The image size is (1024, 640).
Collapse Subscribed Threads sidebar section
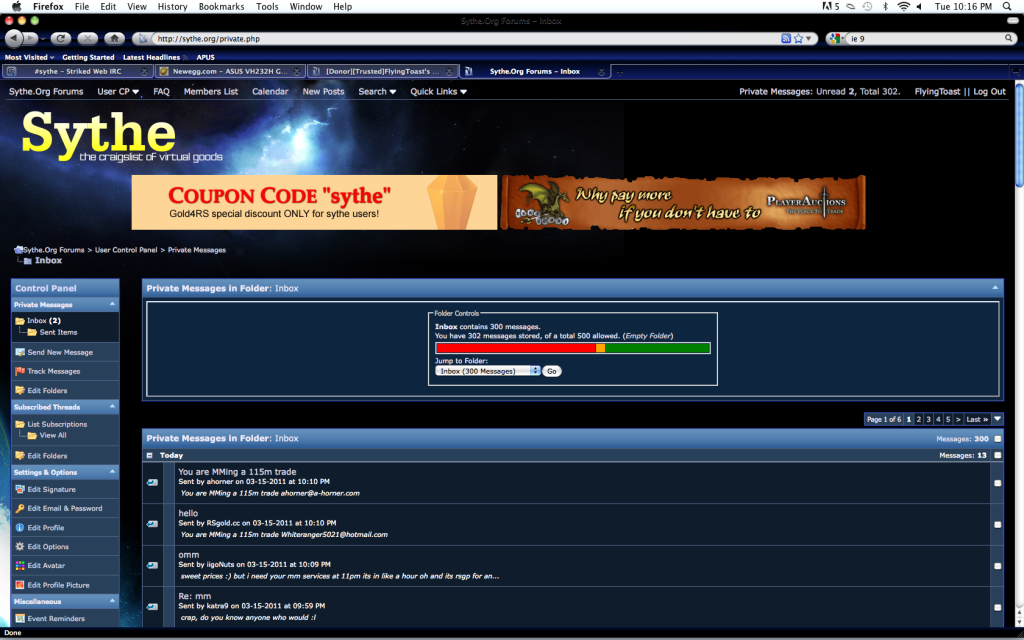click(x=112, y=406)
